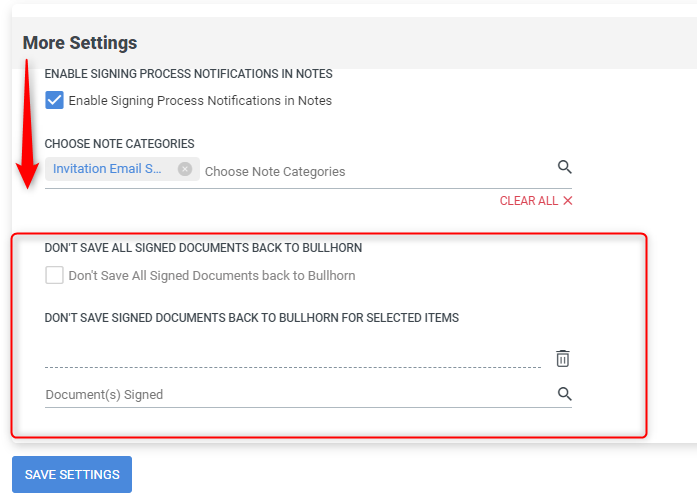Click the Don't Save All Signed Documents label text
This screenshot has height=501, width=697.
point(212,276)
